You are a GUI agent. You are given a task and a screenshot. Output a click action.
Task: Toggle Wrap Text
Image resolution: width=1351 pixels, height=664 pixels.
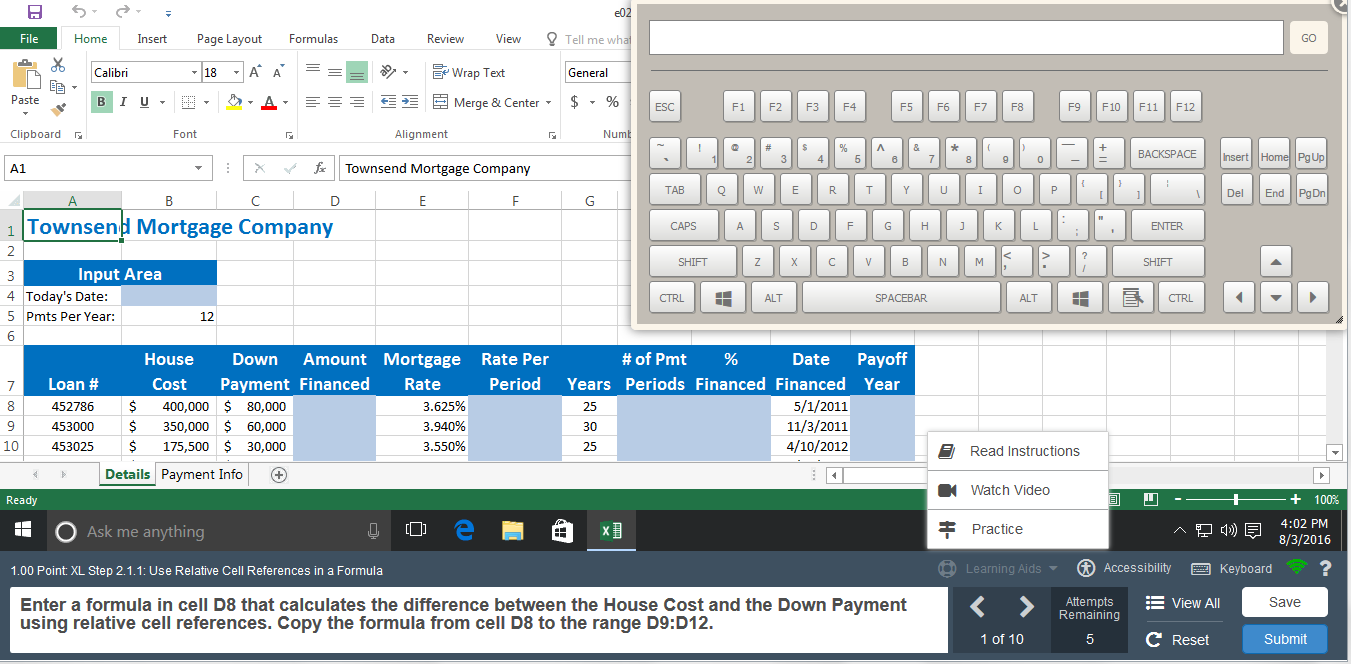[469, 72]
